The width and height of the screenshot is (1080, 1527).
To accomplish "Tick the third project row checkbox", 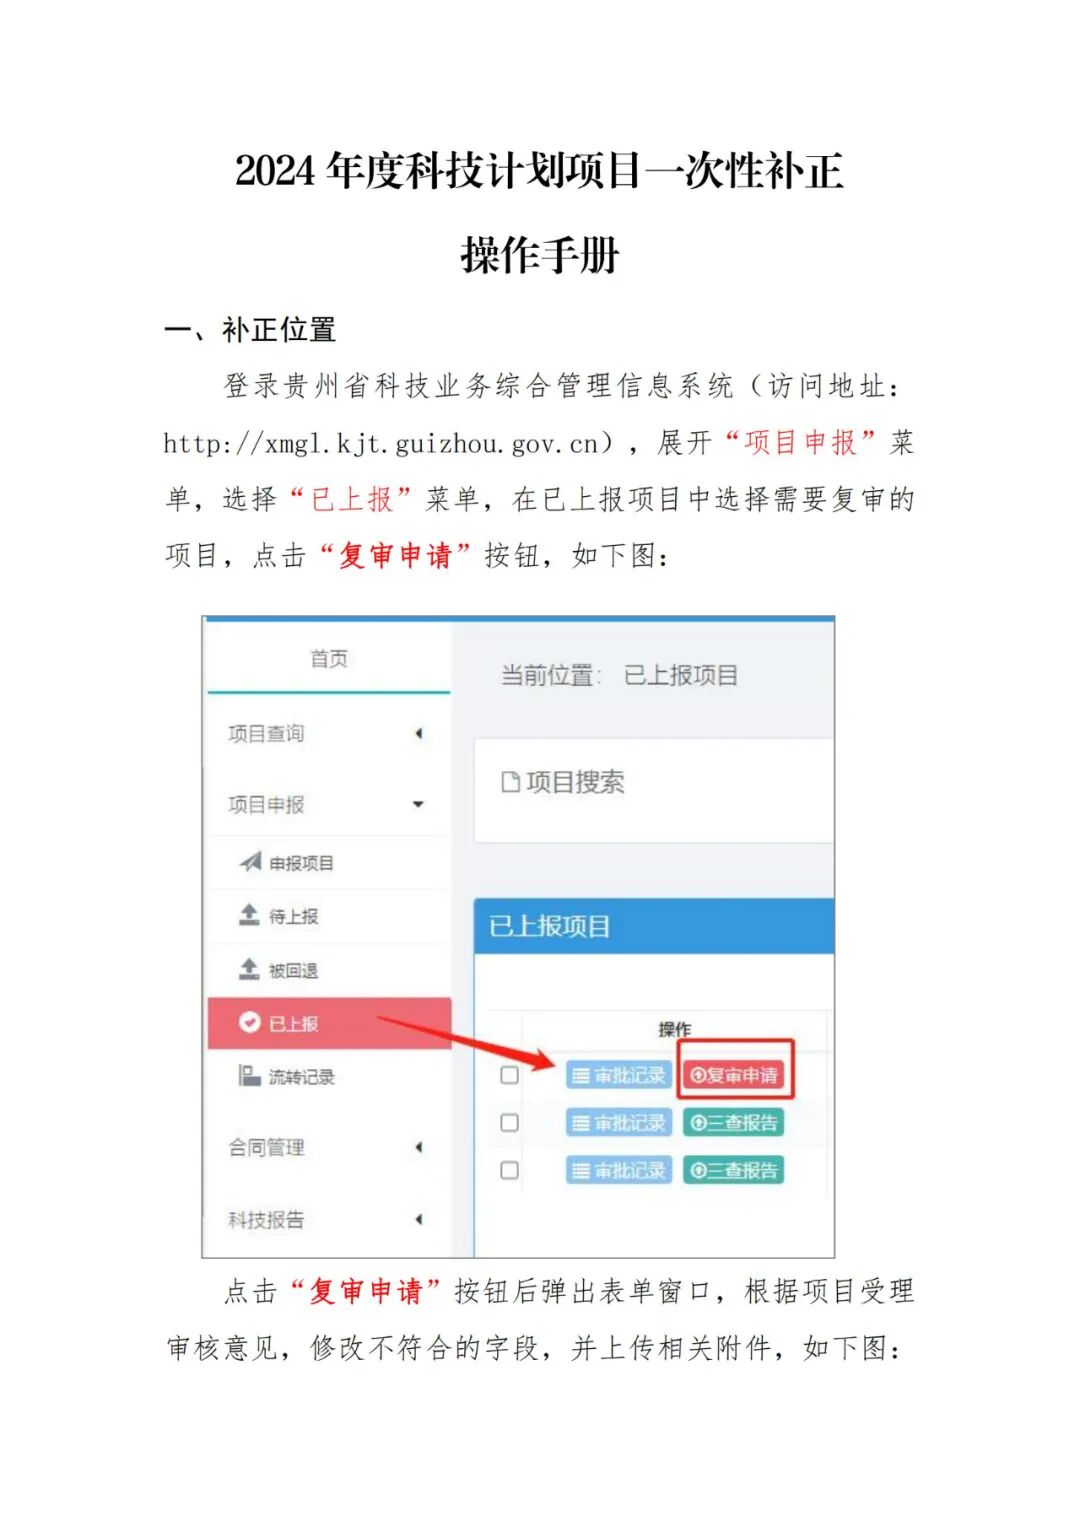I will click(509, 1170).
